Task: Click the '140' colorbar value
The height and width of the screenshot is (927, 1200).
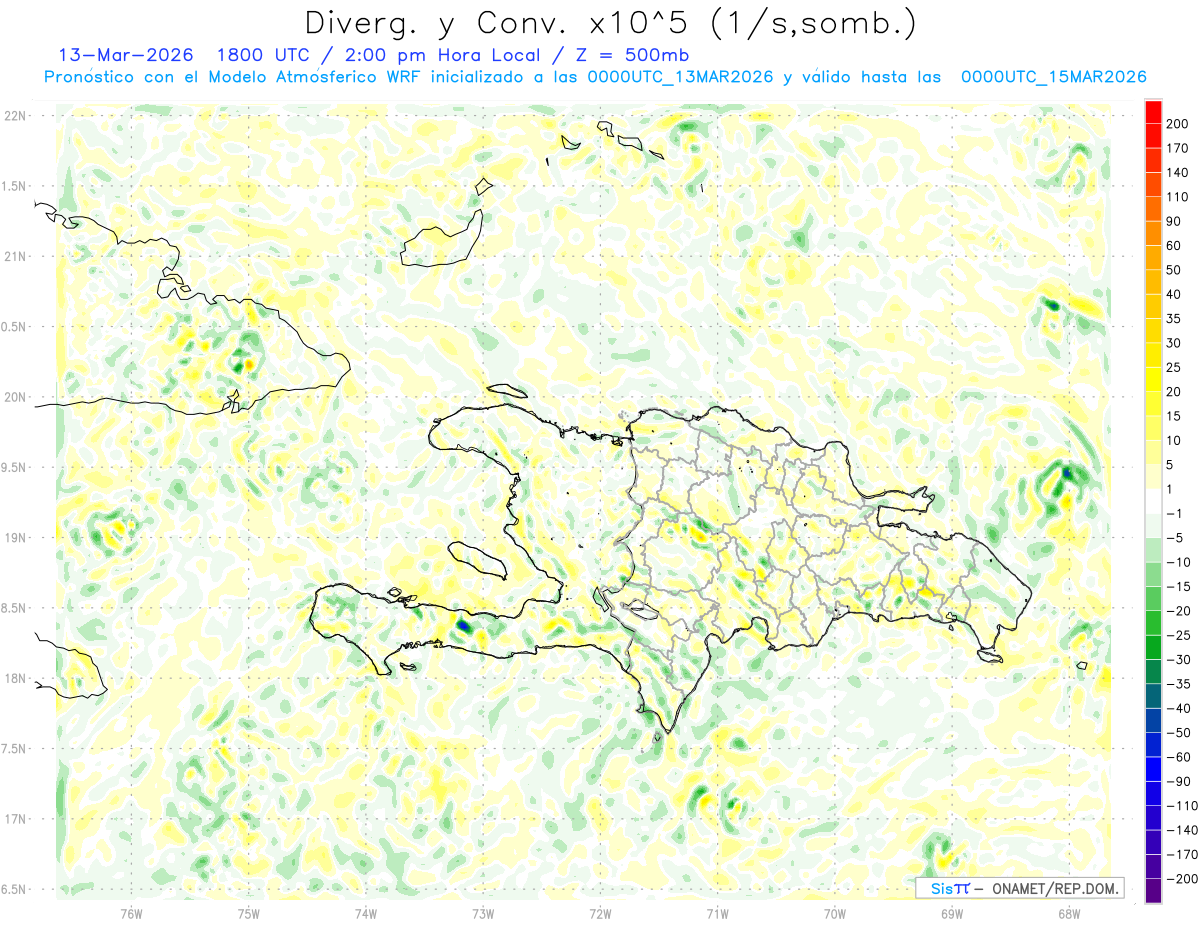Action: tap(1179, 172)
